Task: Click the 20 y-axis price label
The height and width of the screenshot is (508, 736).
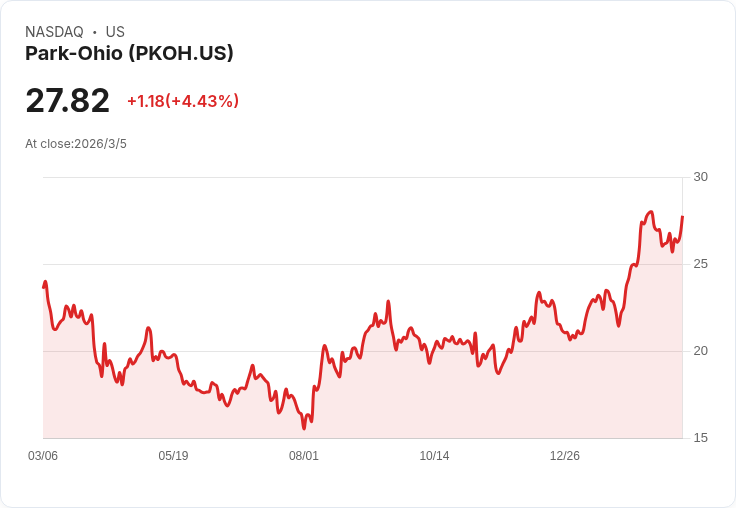Action: click(x=700, y=351)
